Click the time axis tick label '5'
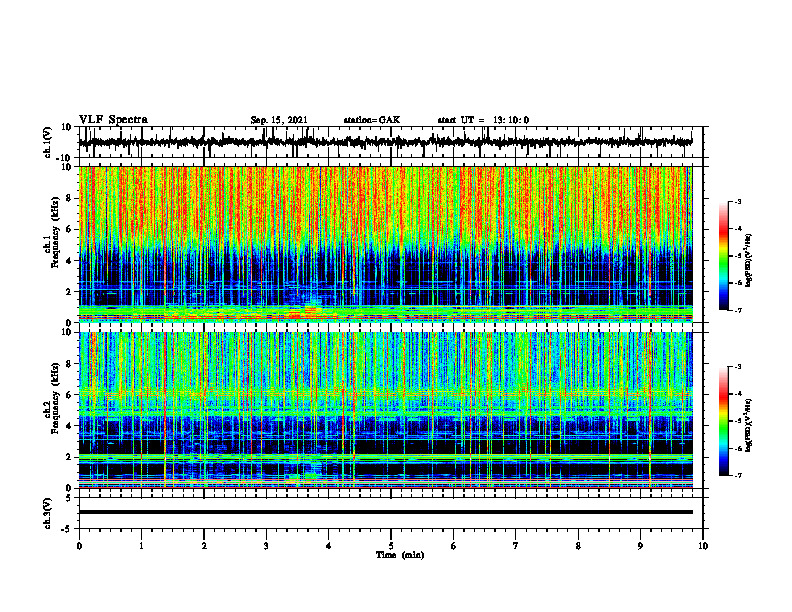792x612 pixels. (391, 546)
